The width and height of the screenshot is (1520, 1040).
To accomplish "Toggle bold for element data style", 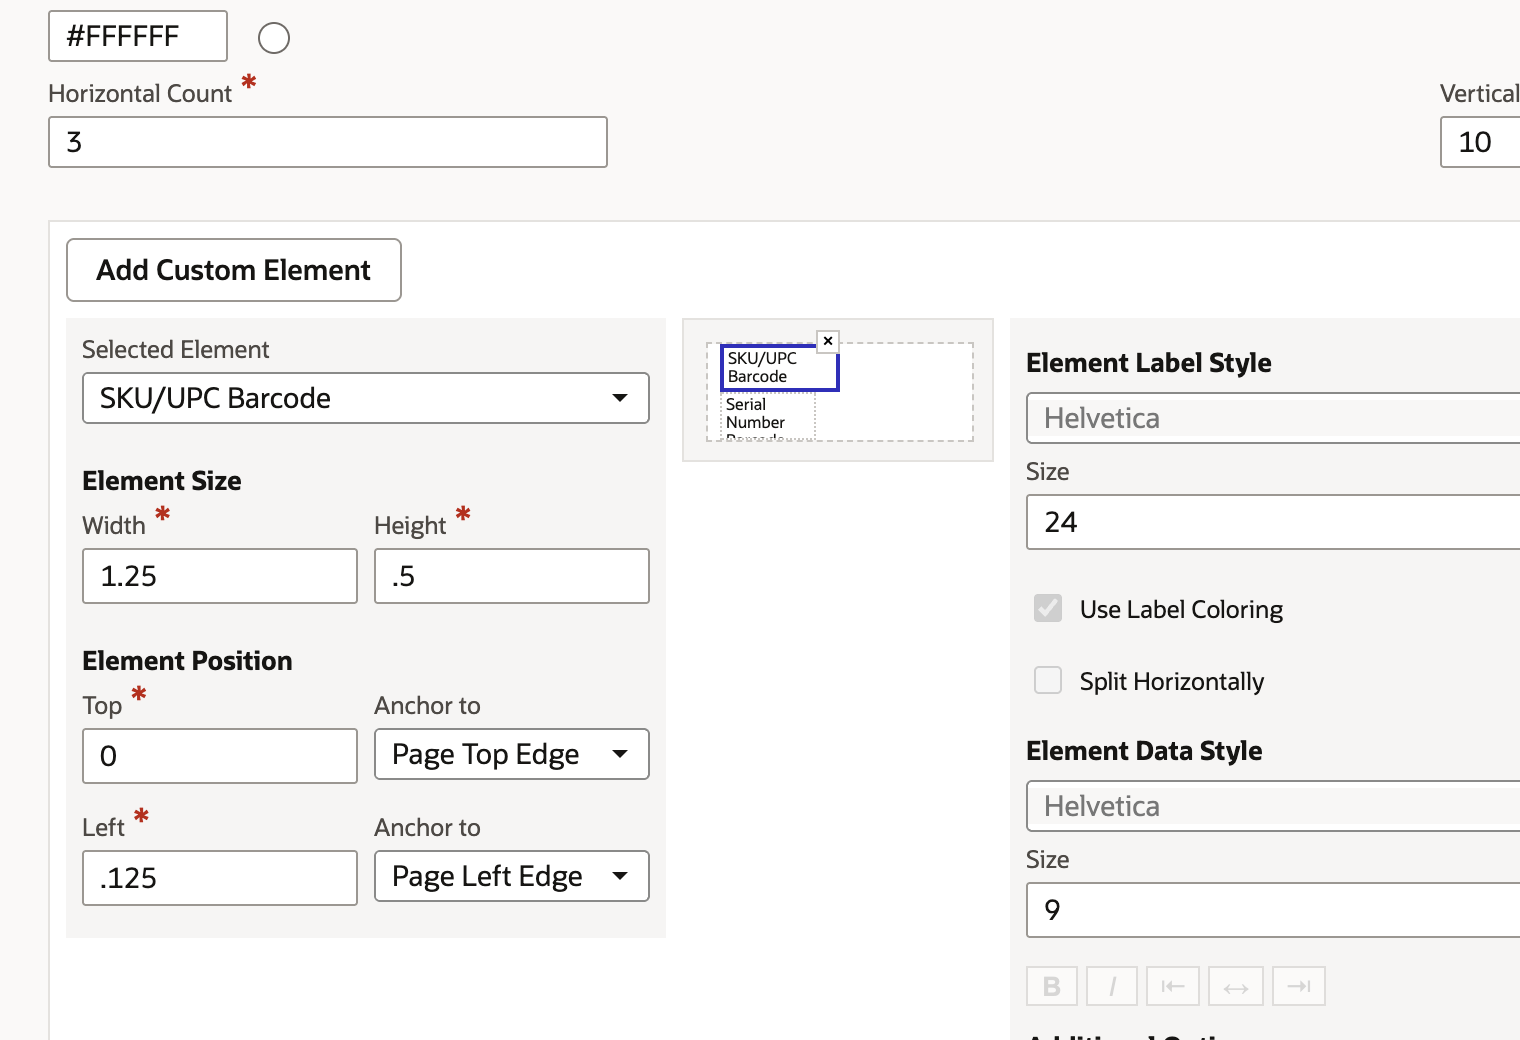I will 1052,986.
